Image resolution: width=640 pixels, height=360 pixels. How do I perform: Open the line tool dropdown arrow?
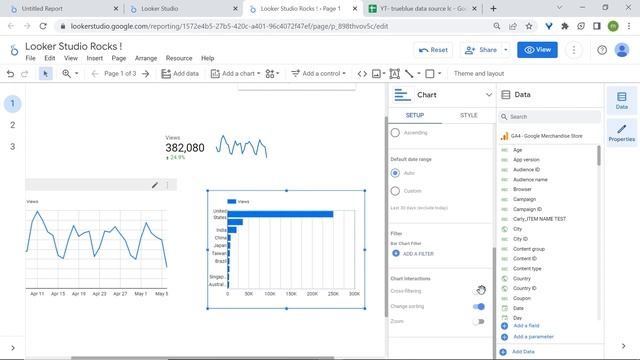pos(419,74)
